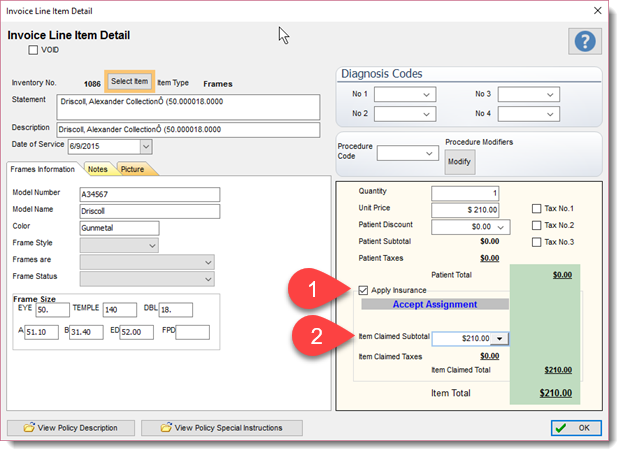Switch to the Notes tab
624x456 pixels.
(98, 169)
